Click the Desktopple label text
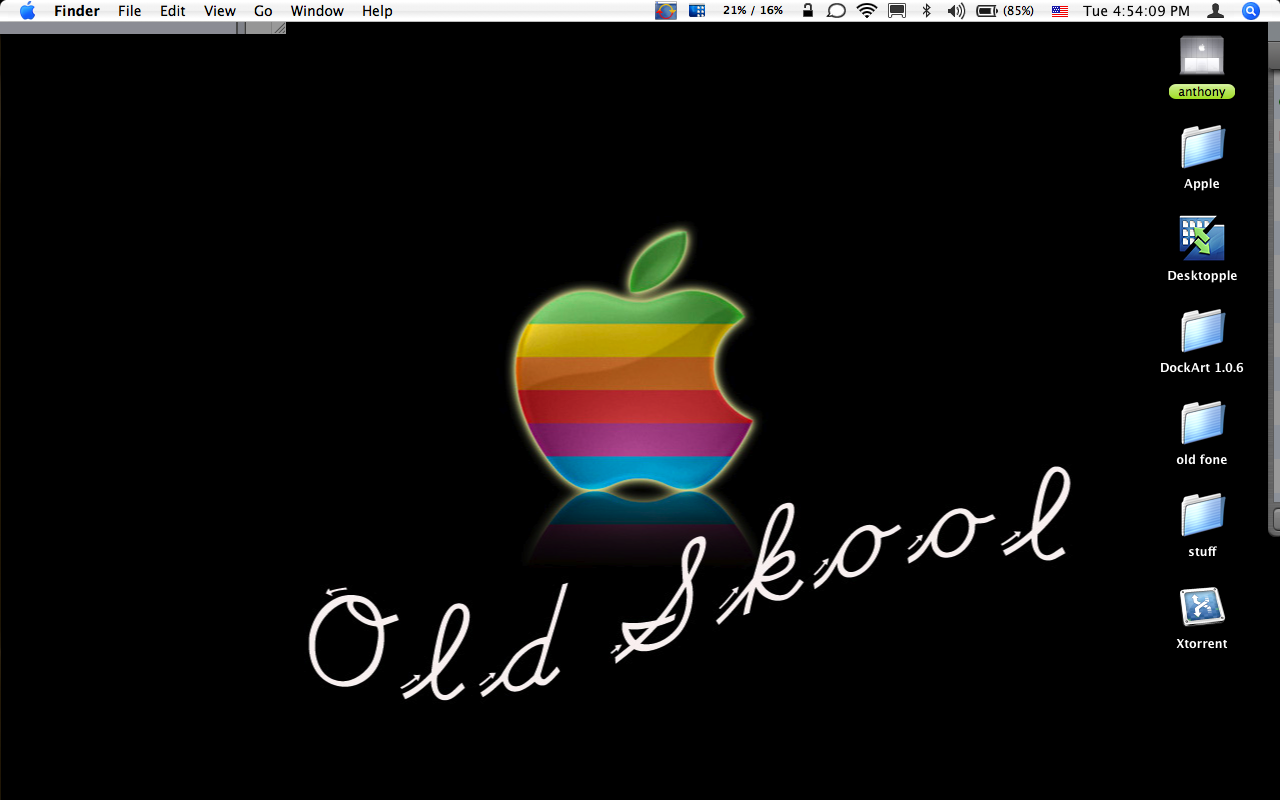 pos(1202,276)
